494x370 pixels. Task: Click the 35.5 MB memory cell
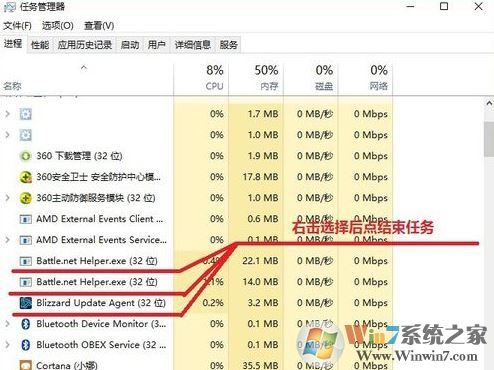coord(256,365)
